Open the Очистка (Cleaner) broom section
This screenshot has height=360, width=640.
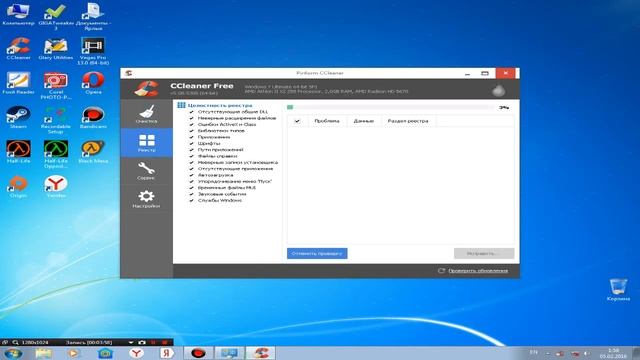(x=146, y=114)
